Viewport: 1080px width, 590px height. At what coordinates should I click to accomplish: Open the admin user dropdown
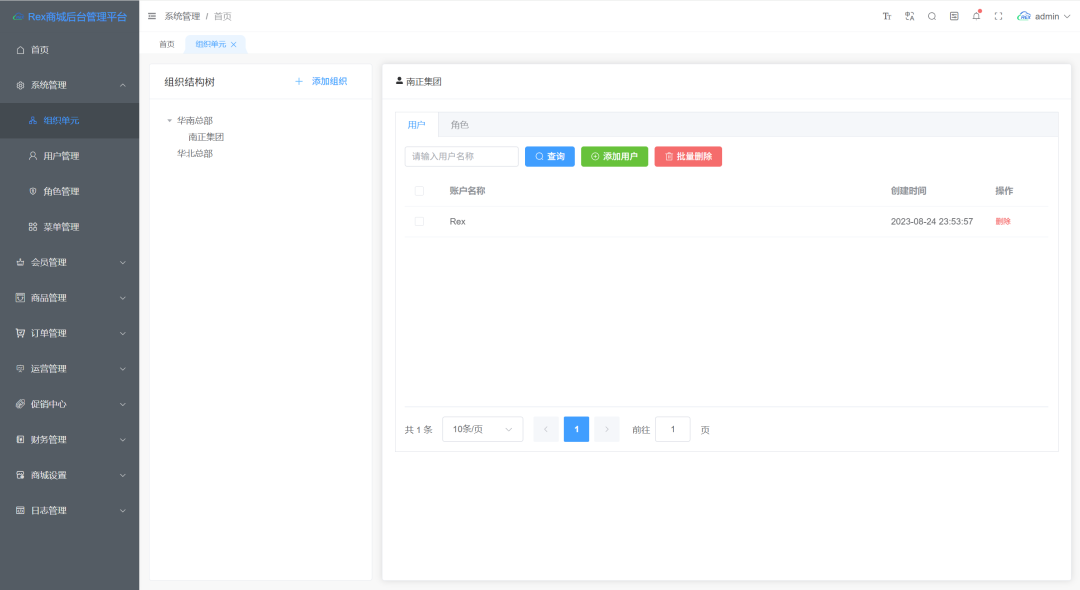[x=1045, y=16]
